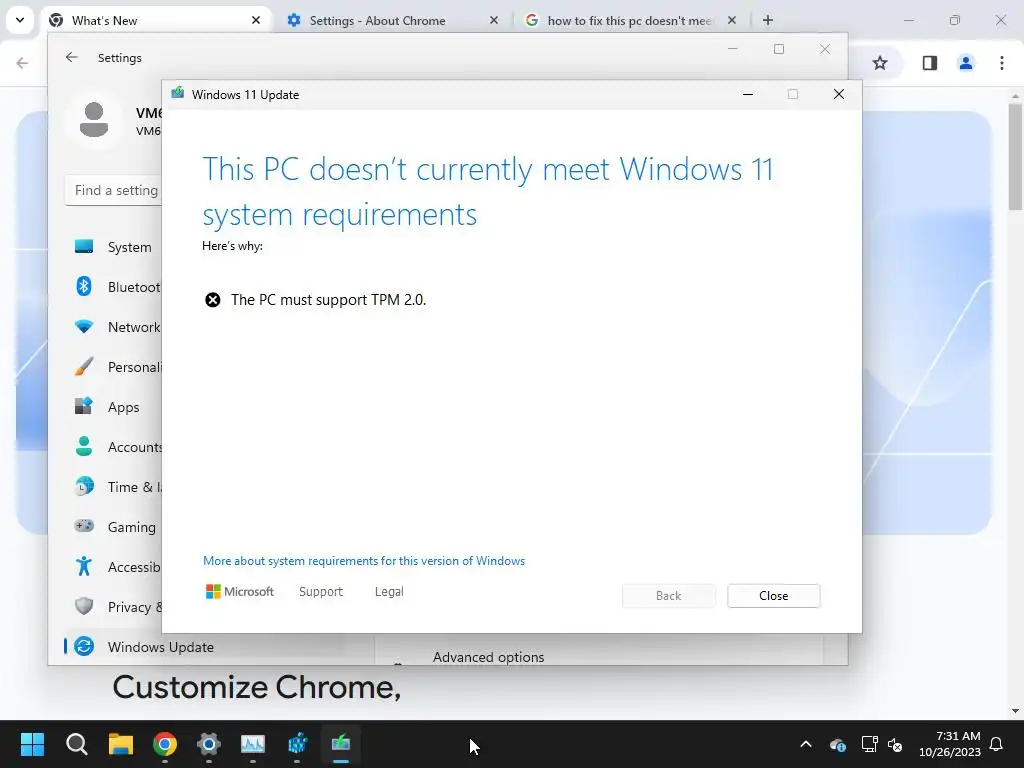1024x768 pixels.
Task: Click the Chrome icon in taskbar
Action: coord(165,743)
